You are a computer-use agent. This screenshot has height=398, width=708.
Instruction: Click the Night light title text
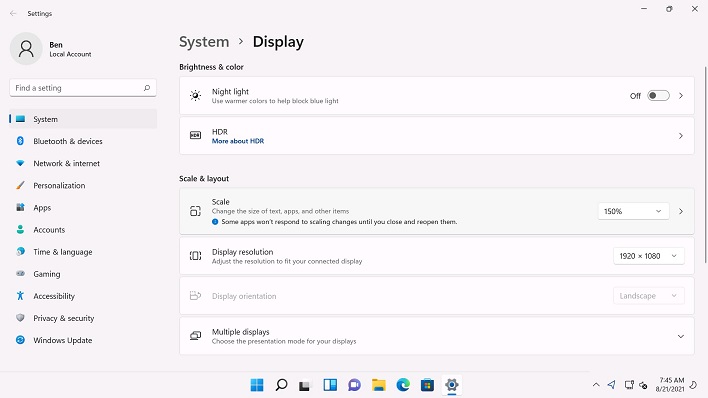[x=230, y=92]
